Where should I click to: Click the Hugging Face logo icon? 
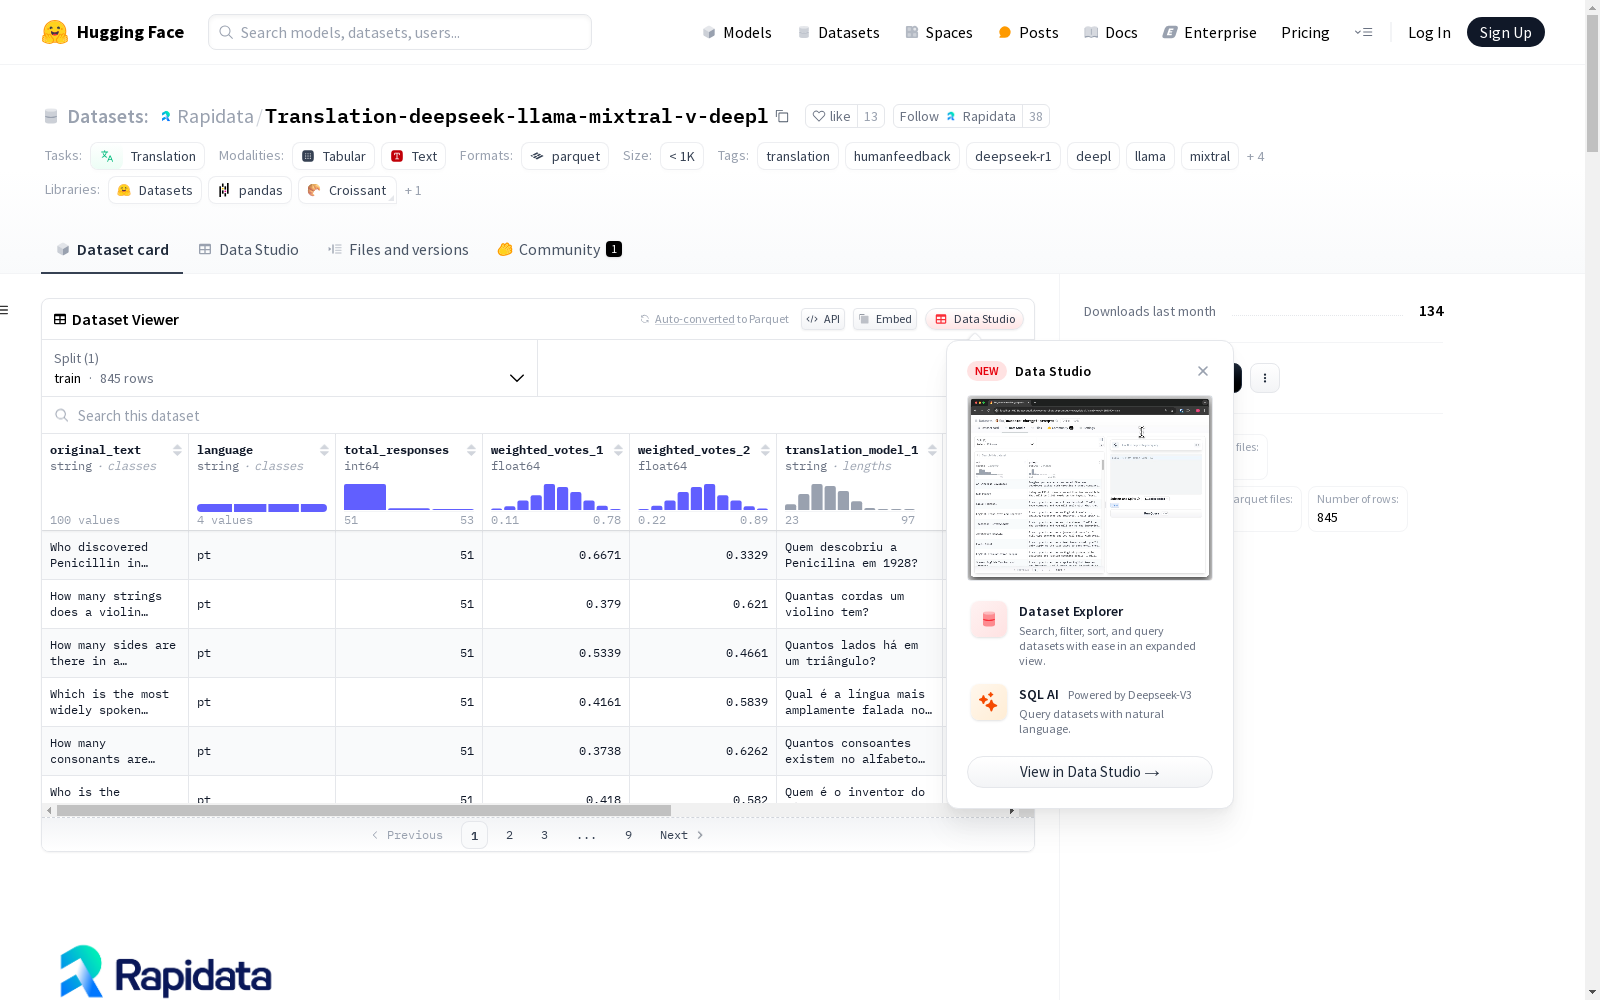click(x=55, y=32)
